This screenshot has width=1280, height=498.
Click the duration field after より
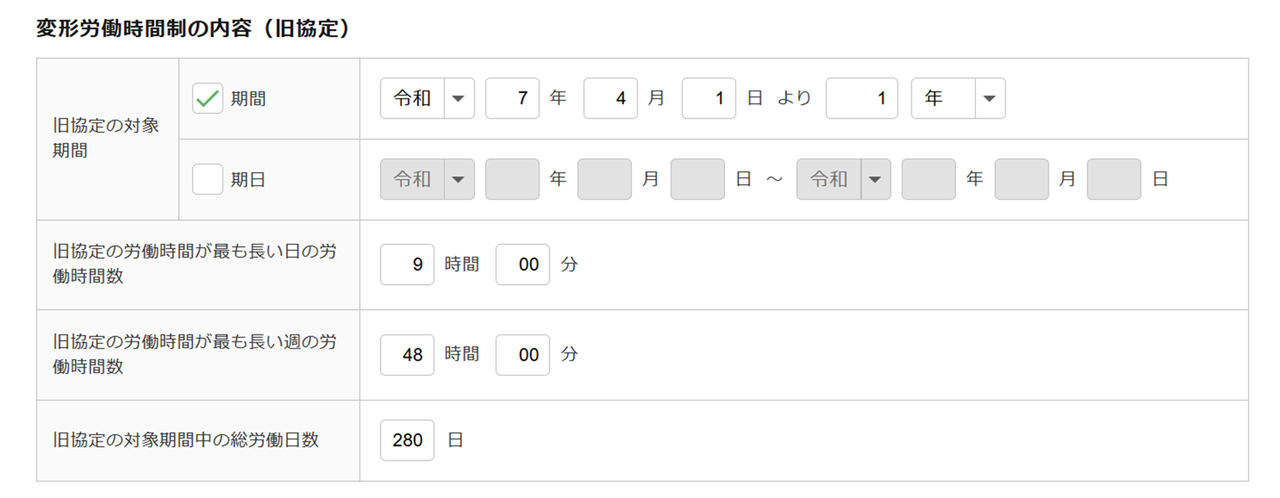(862, 99)
